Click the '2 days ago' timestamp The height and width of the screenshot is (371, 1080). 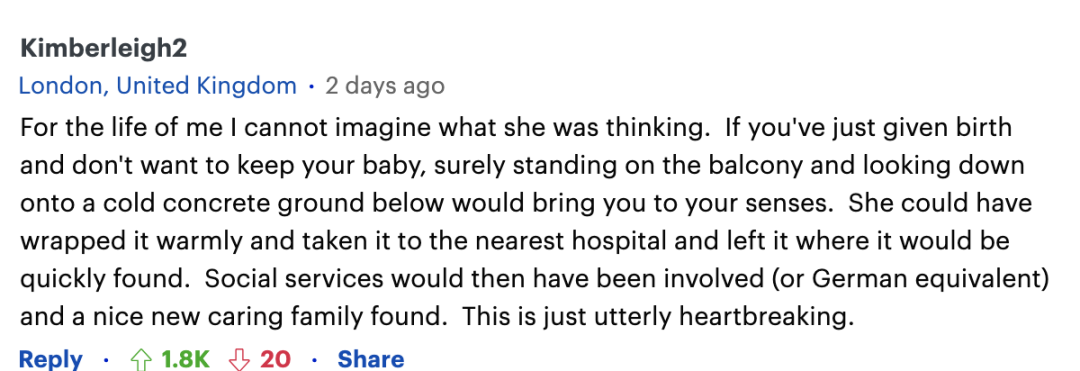(385, 86)
